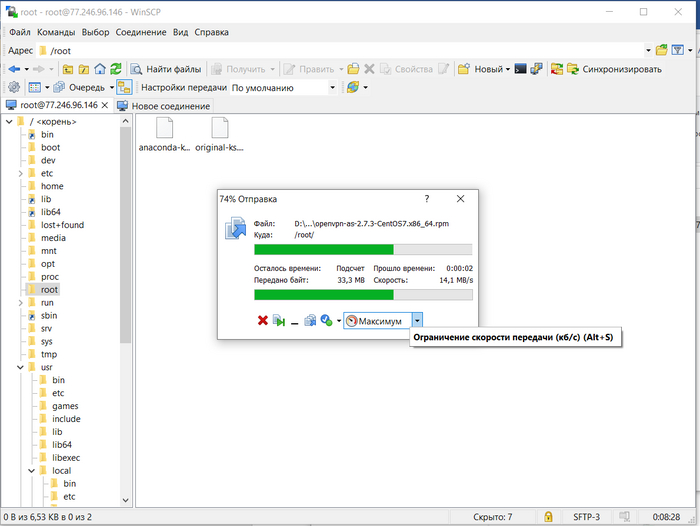This screenshot has height=526, width=700.
Task: Open the По умолчанию transfer settings dropdown
Action: [332, 88]
